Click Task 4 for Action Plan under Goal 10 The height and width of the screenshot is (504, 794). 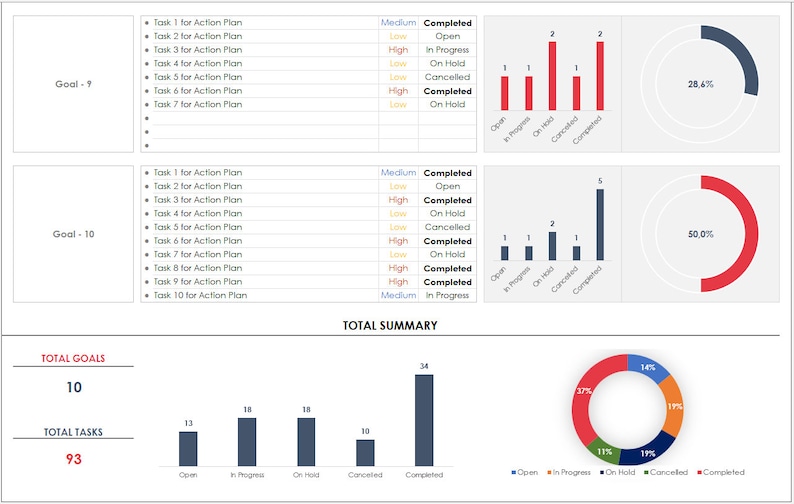coord(198,214)
